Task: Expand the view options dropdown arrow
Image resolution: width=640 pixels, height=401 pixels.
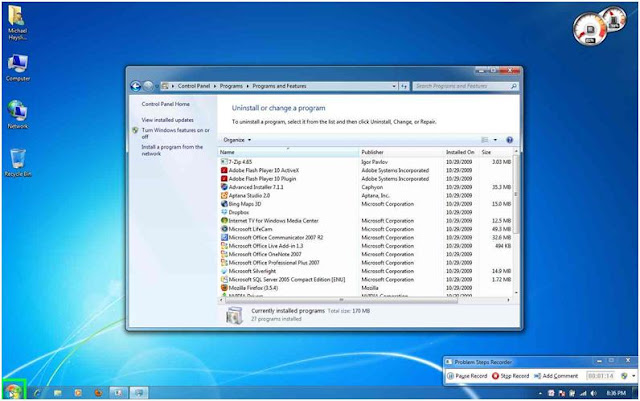Action: coord(495,140)
